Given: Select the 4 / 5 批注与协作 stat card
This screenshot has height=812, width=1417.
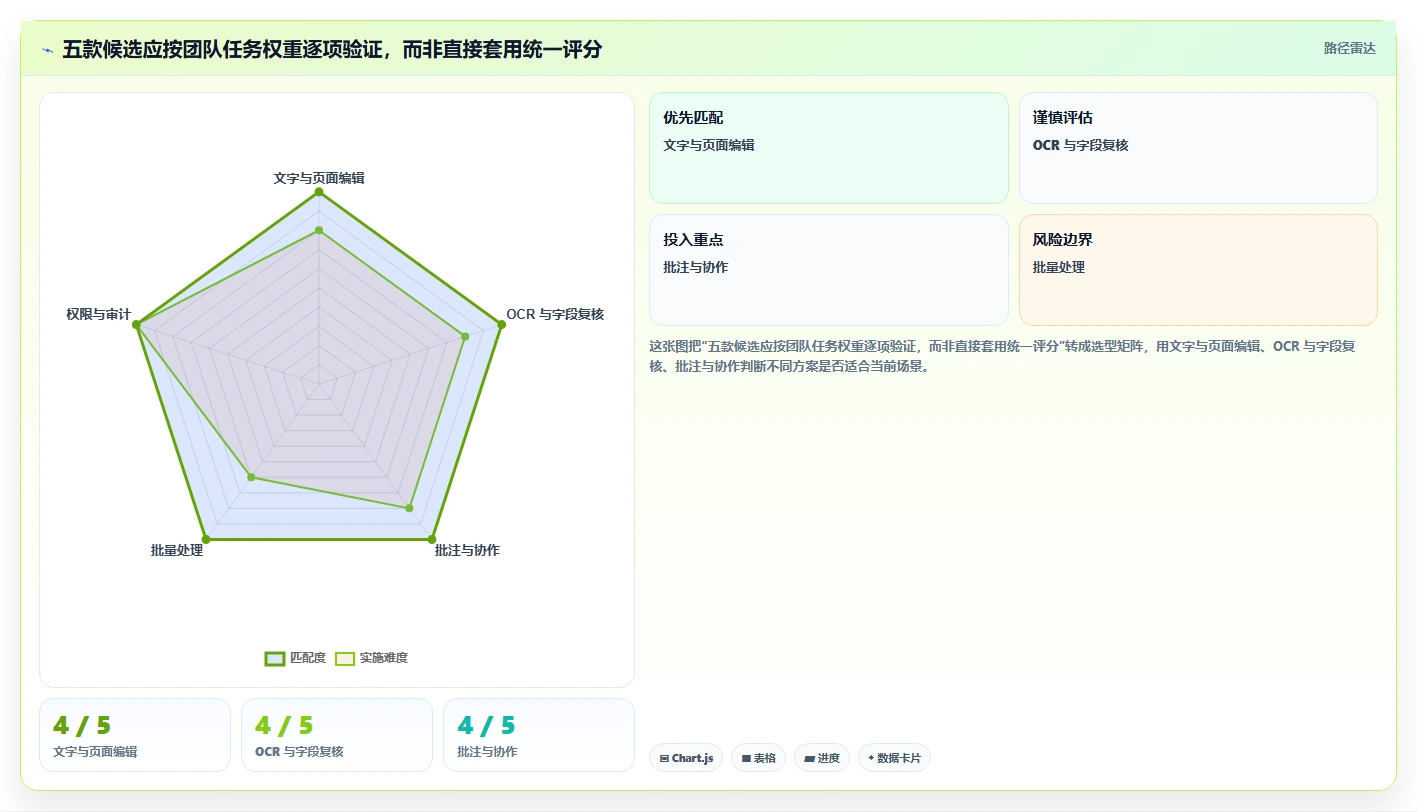Looking at the screenshot, I should 539,735.
